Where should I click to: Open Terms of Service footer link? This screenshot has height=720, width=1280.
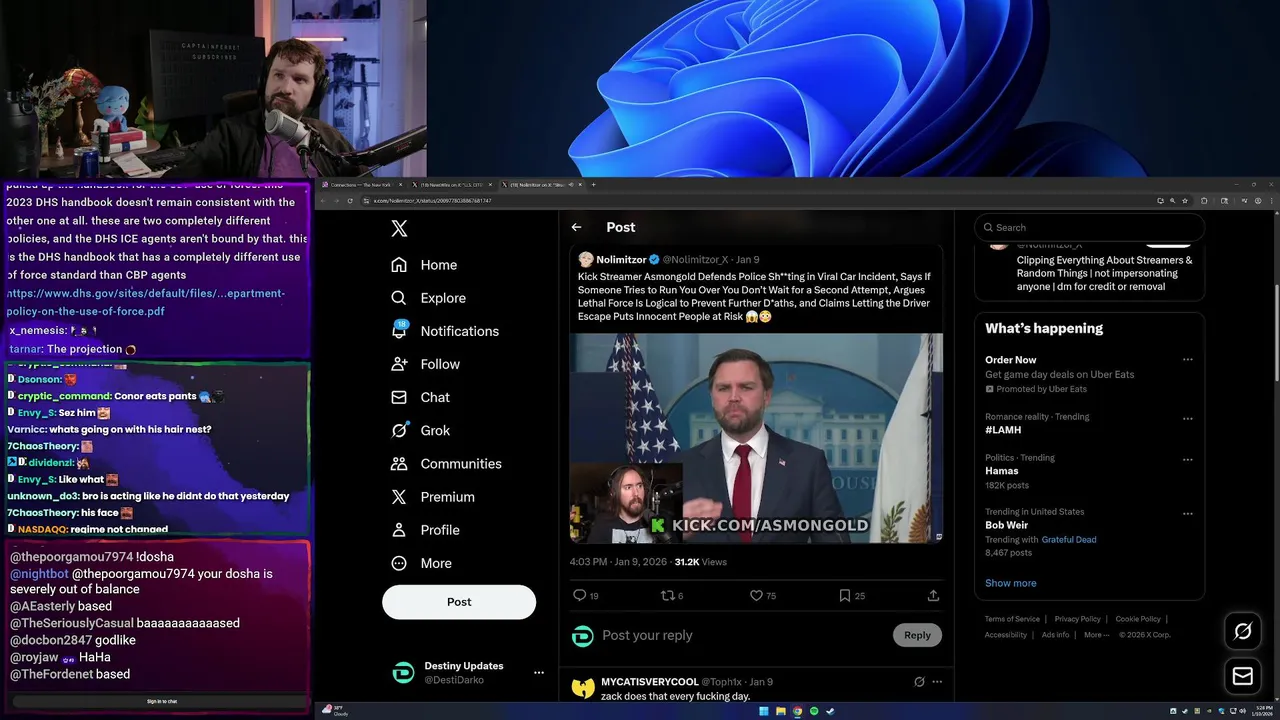click(1012, 619)
